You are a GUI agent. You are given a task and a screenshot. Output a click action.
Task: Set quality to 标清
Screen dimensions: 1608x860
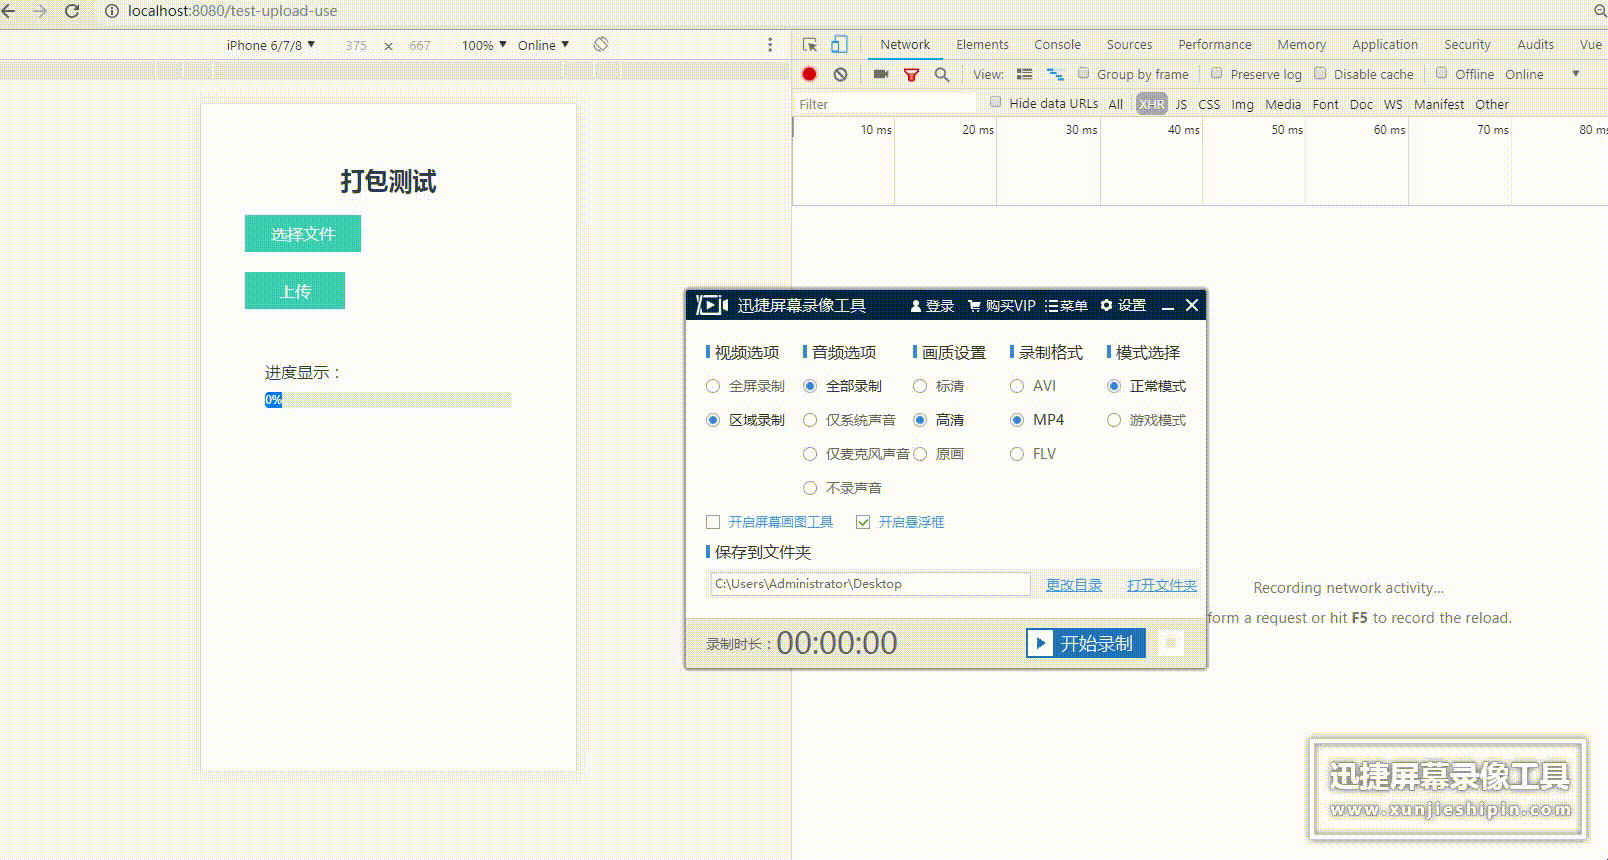[939, 386]
